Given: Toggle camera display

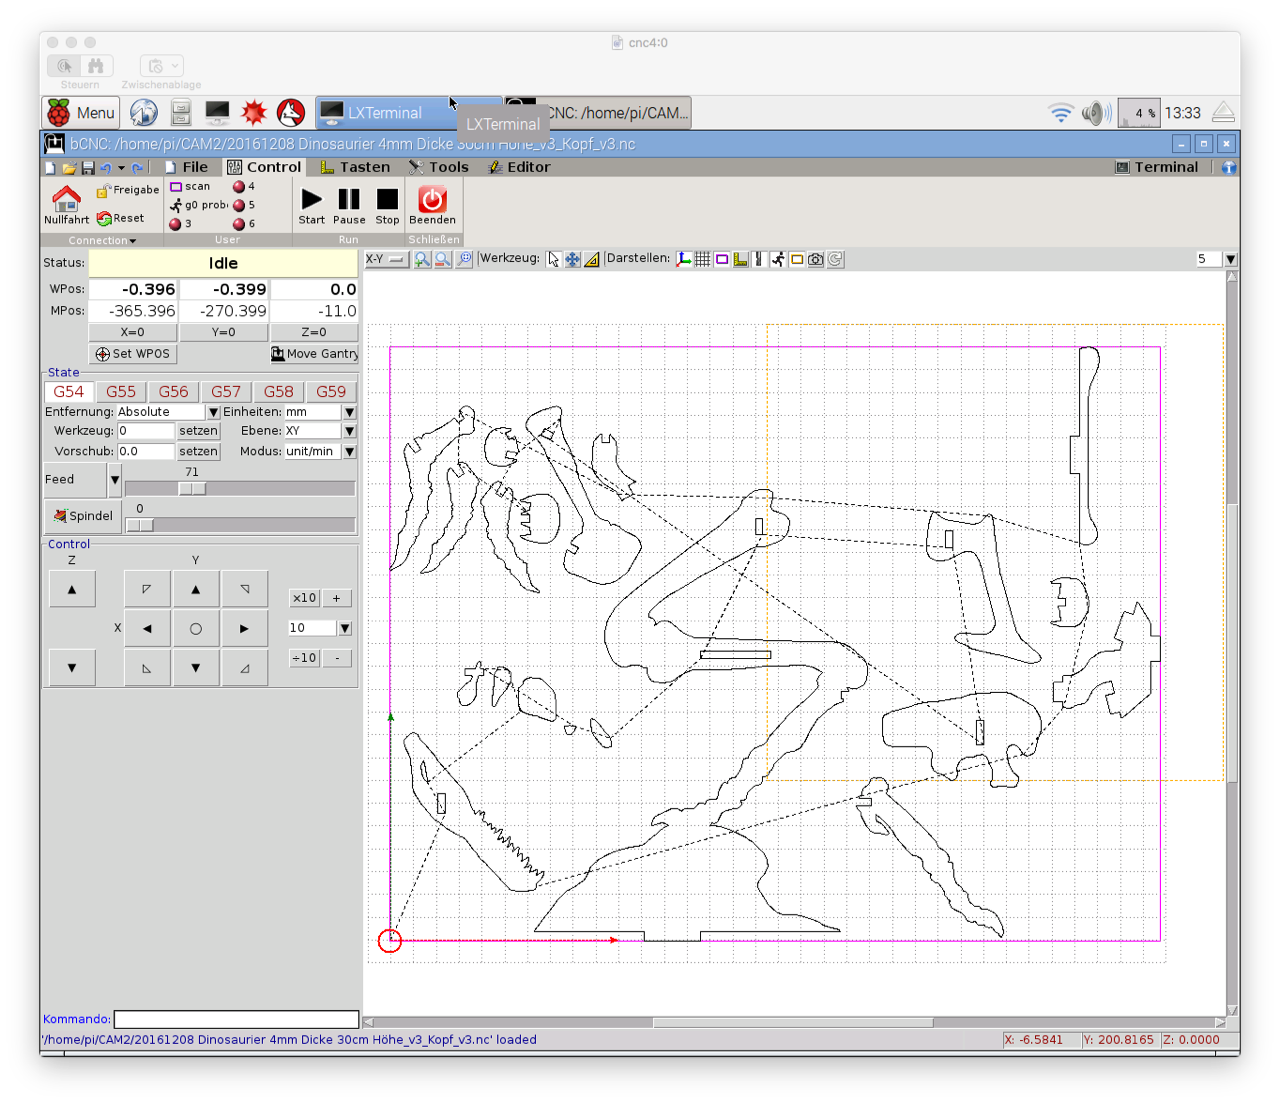Looking at the screenshot, I should point(816,259).
